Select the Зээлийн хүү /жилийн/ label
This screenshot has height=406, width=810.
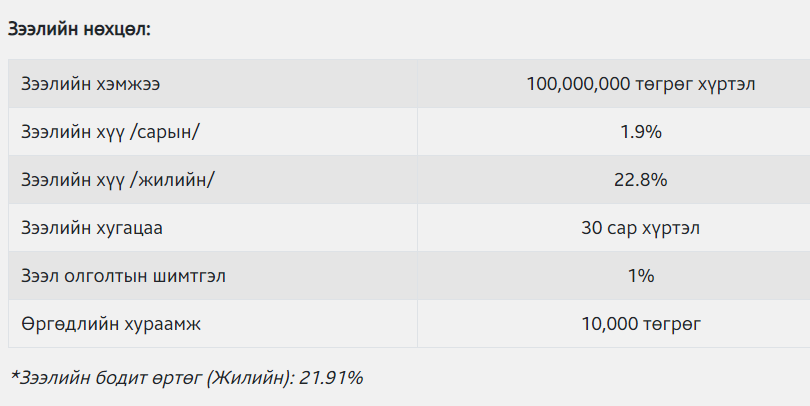[x=117, y=180]
